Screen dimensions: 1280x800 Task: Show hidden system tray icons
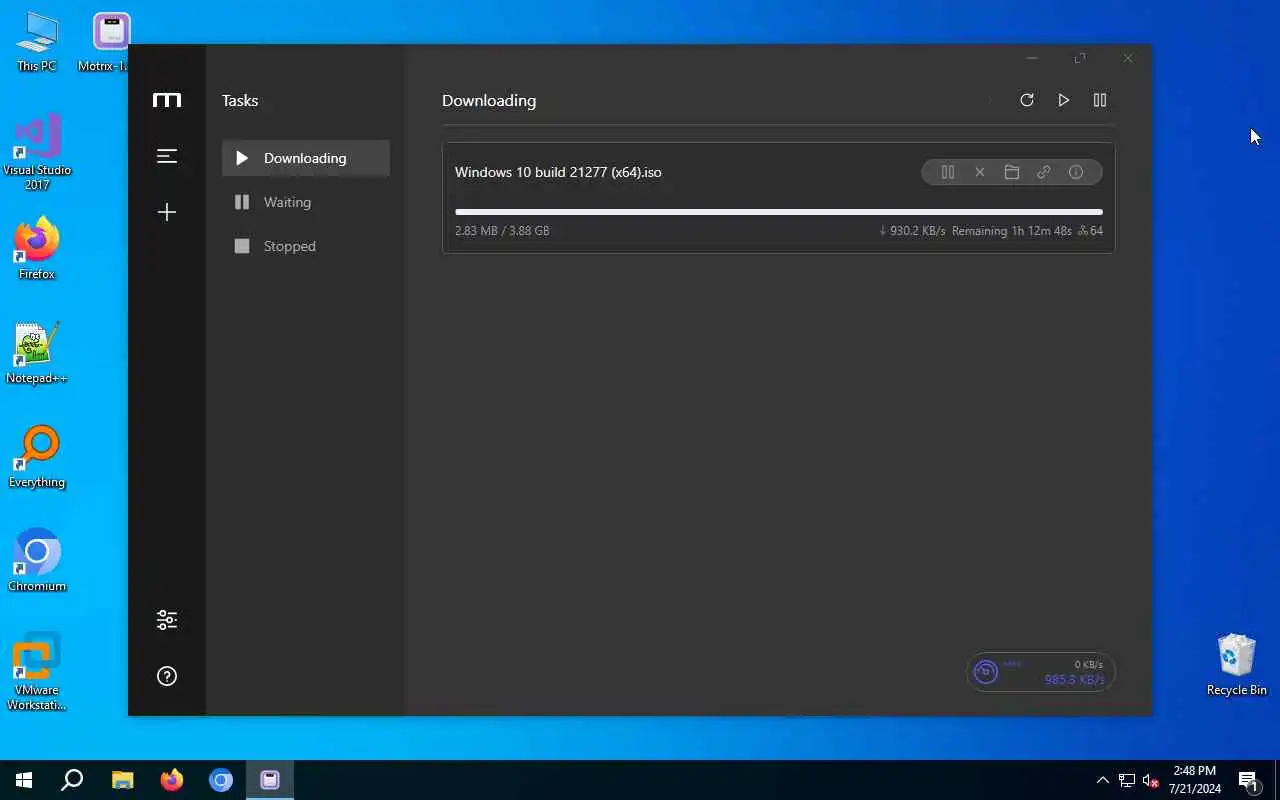[x=1103, y=780]
